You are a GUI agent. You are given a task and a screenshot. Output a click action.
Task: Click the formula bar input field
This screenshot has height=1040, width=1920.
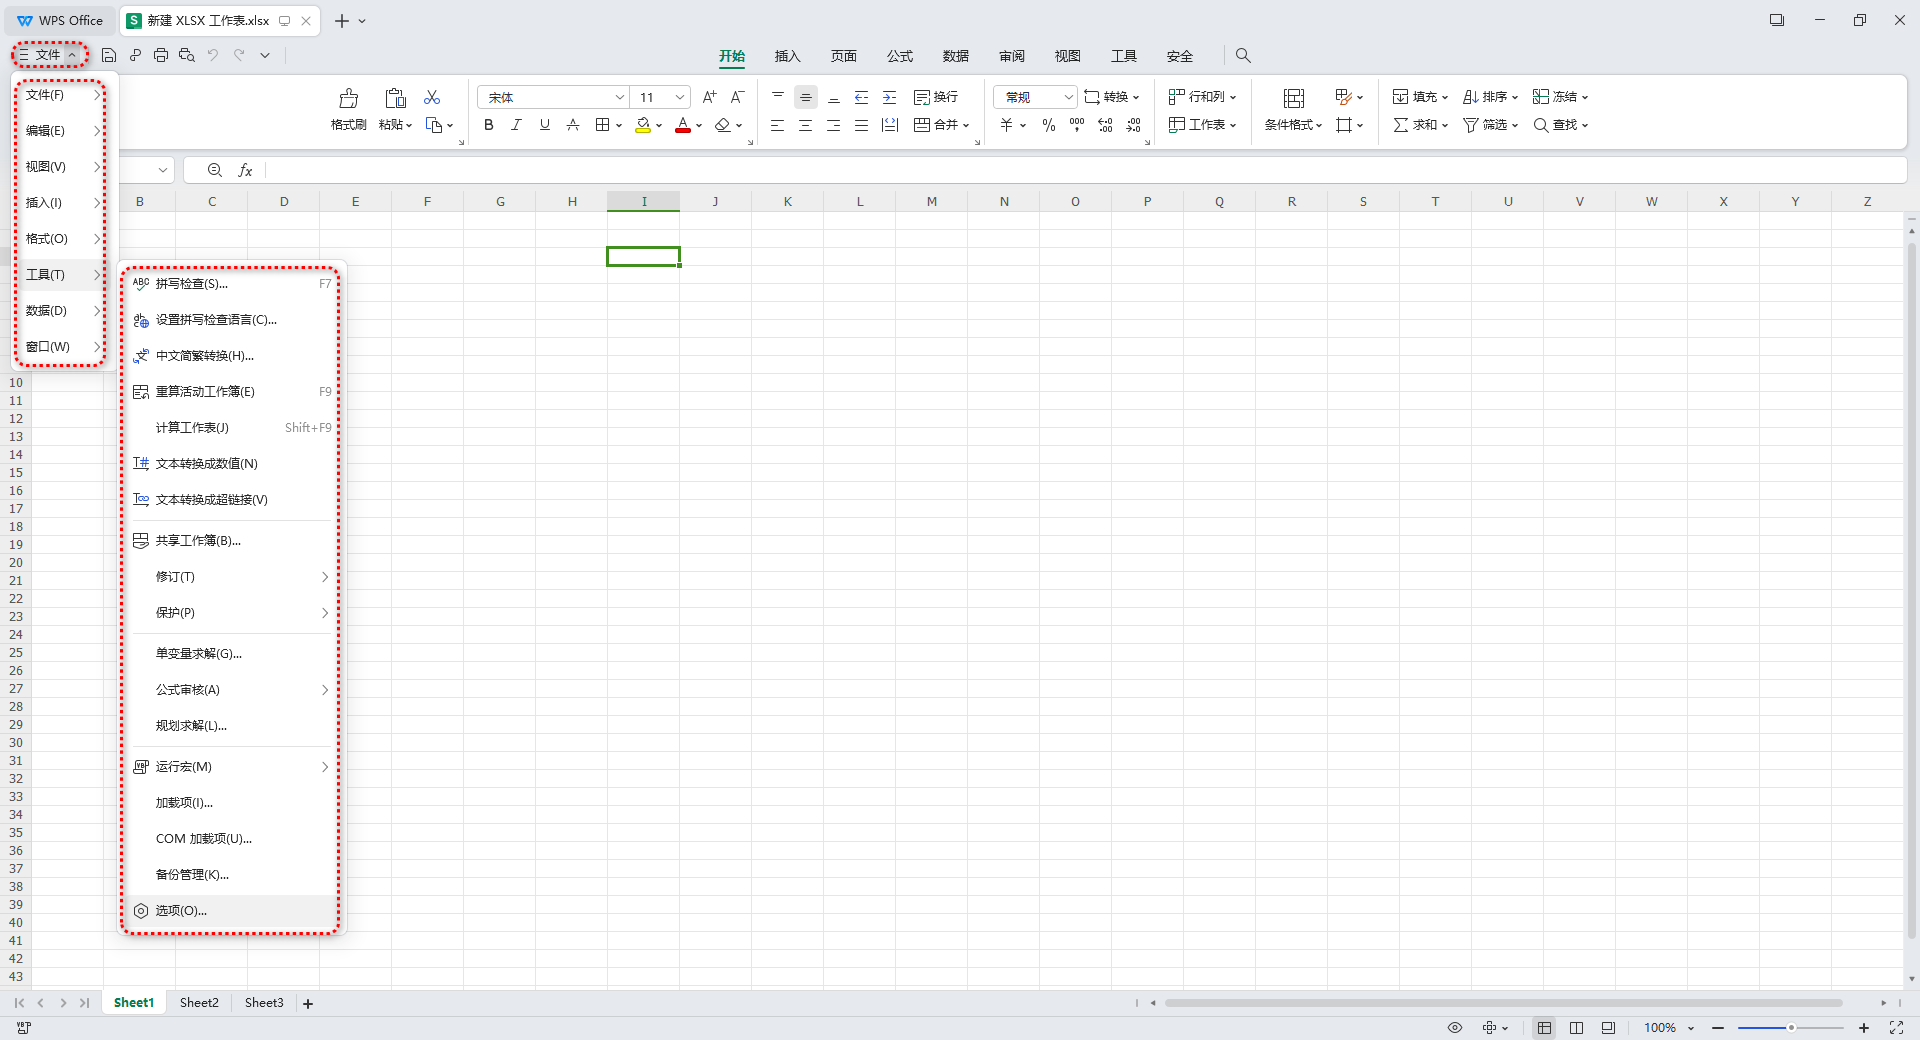[1080, 170]
